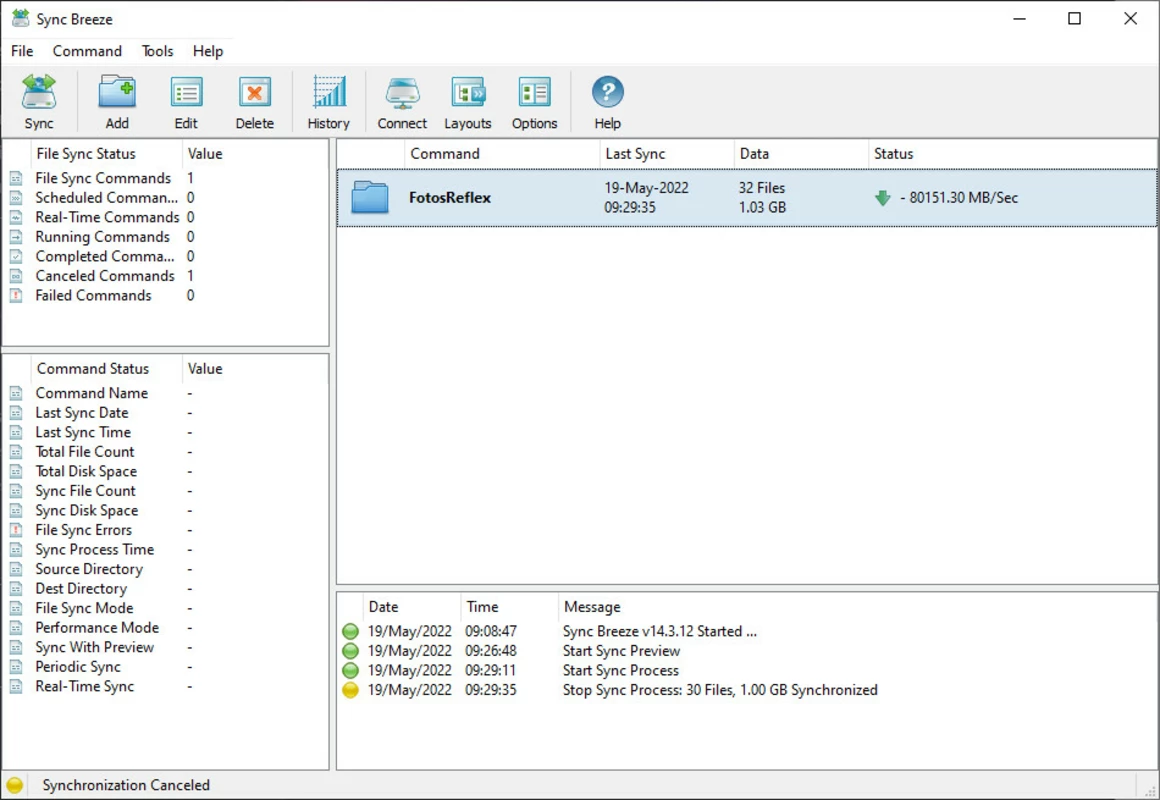
Task: Click the Stop Sync Process log message
Action: tap(721, 690)
